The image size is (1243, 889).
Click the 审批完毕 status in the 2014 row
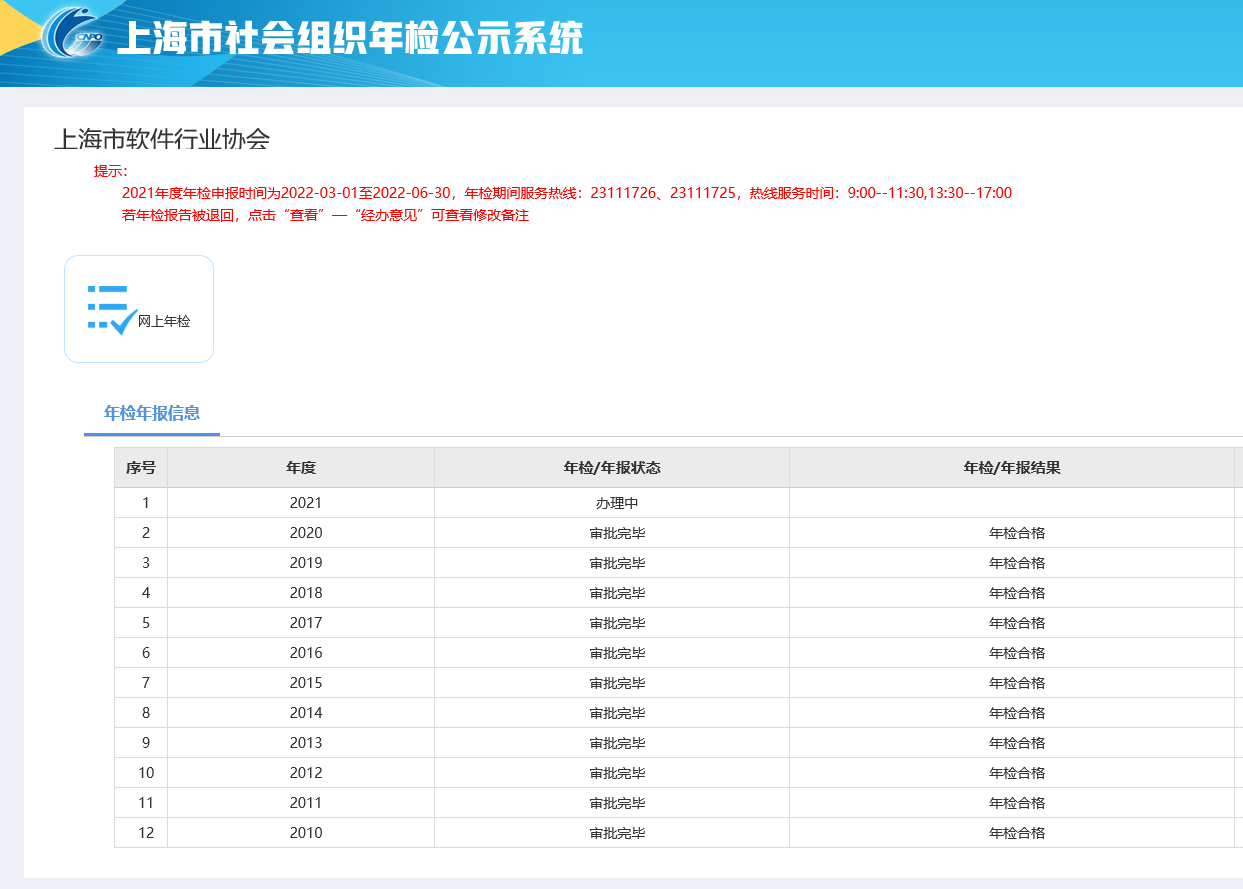[617, 713]
